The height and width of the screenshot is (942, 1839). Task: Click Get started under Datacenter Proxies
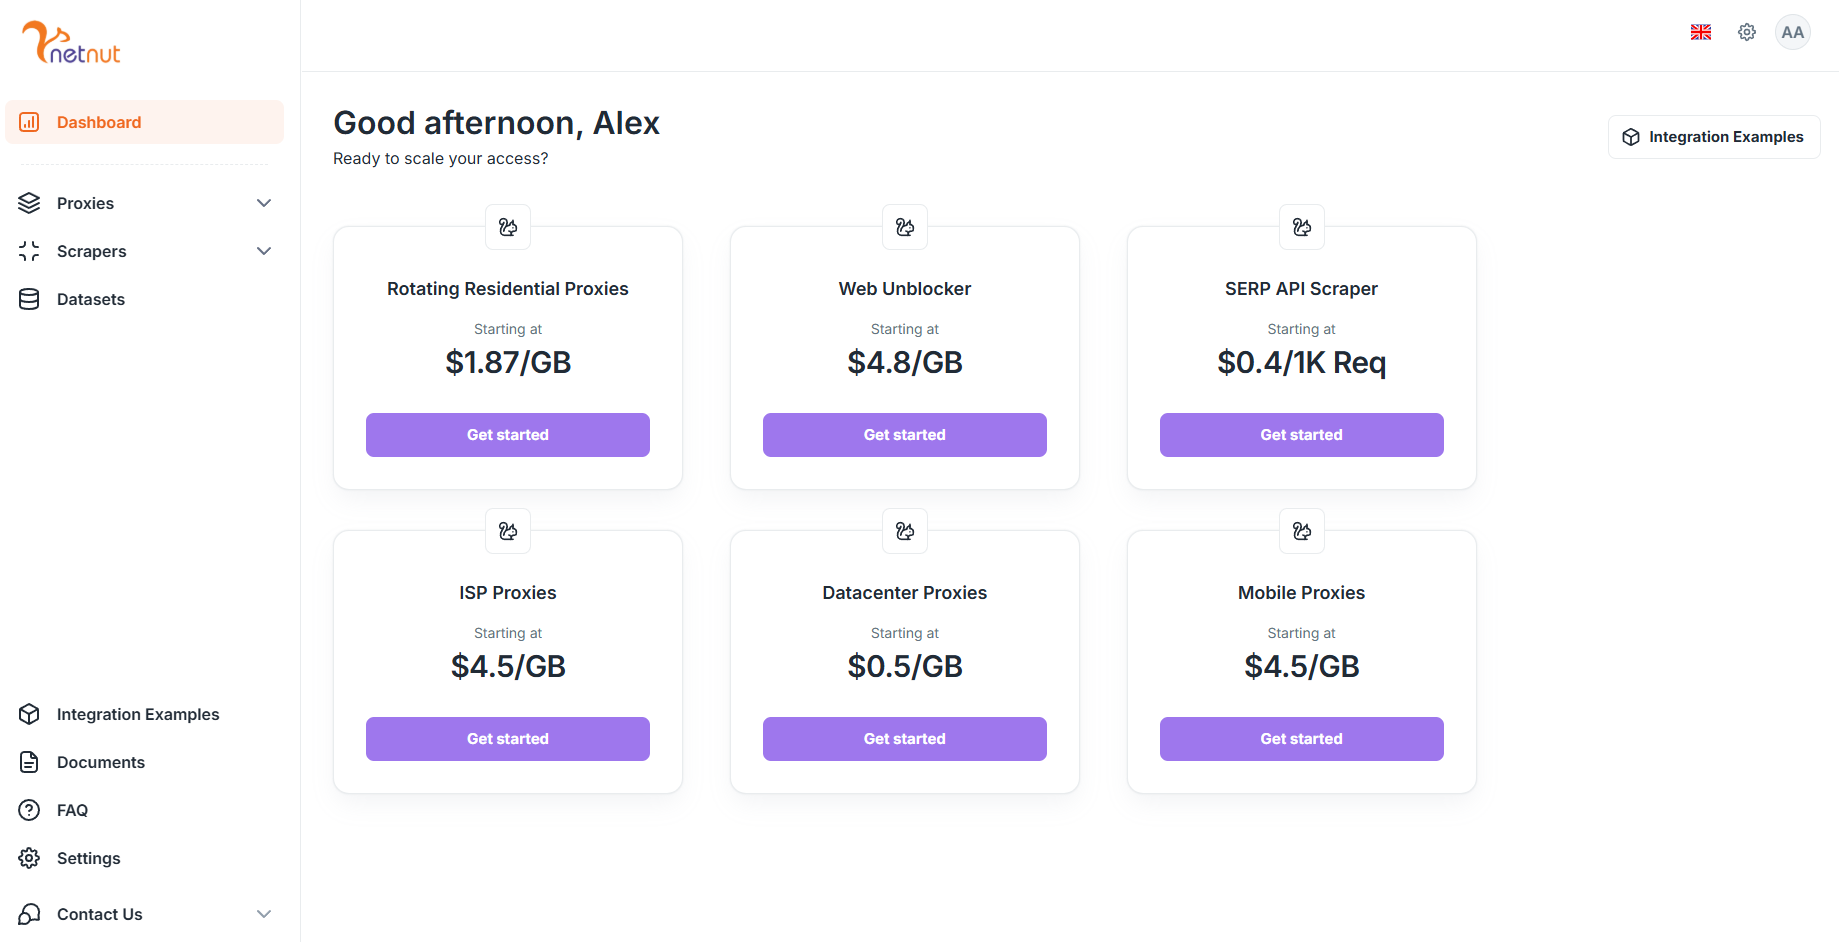point(904,739)
